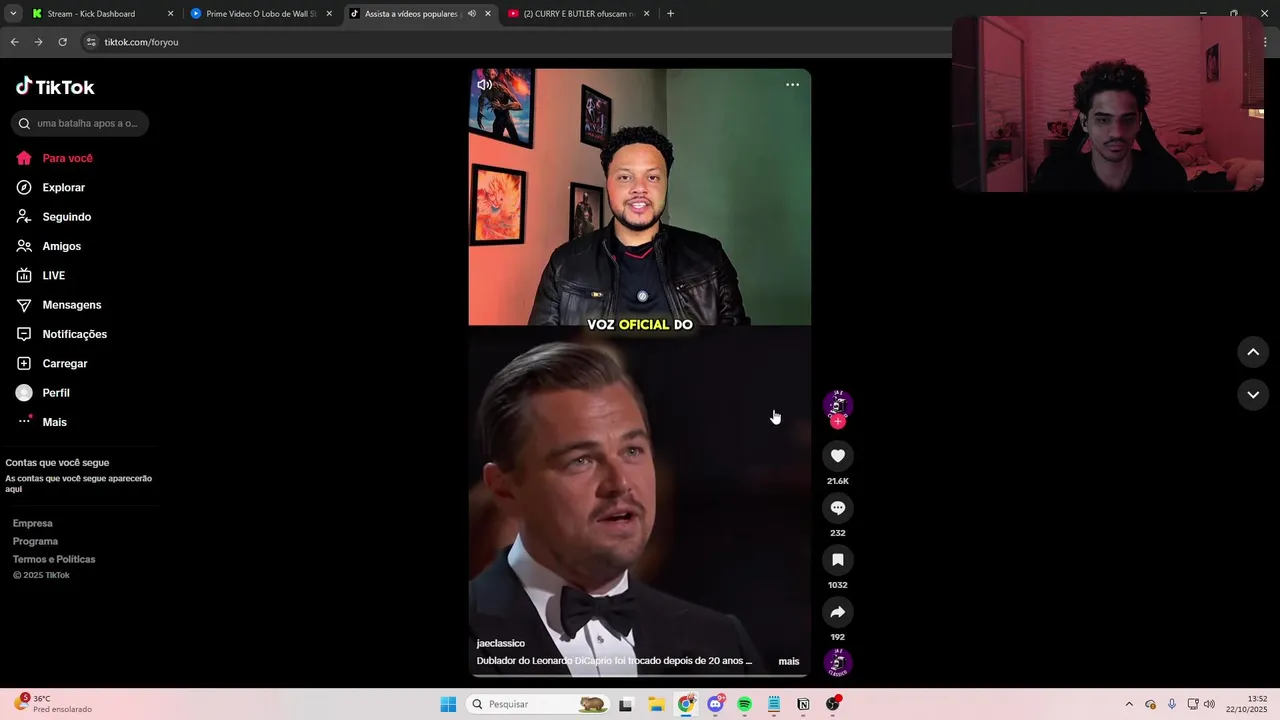The image size is (1280, 720).
Task: Open OBS Studio from the taskbar
Action: [x=832, y=704]
